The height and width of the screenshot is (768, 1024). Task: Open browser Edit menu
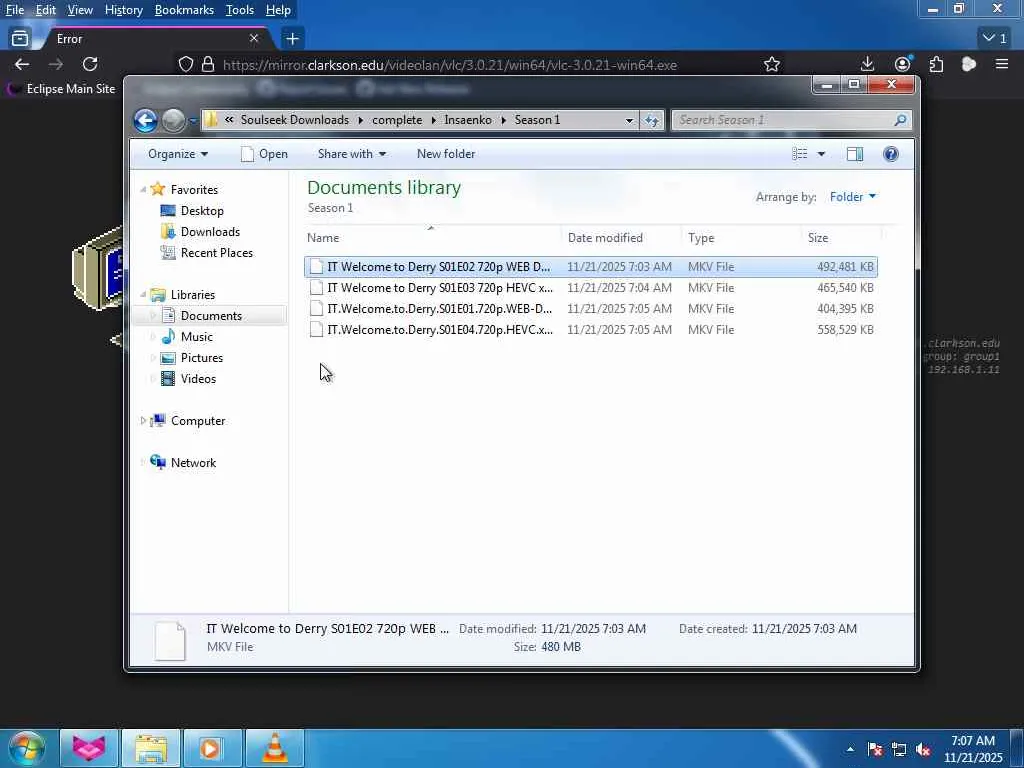coord(45,10)
